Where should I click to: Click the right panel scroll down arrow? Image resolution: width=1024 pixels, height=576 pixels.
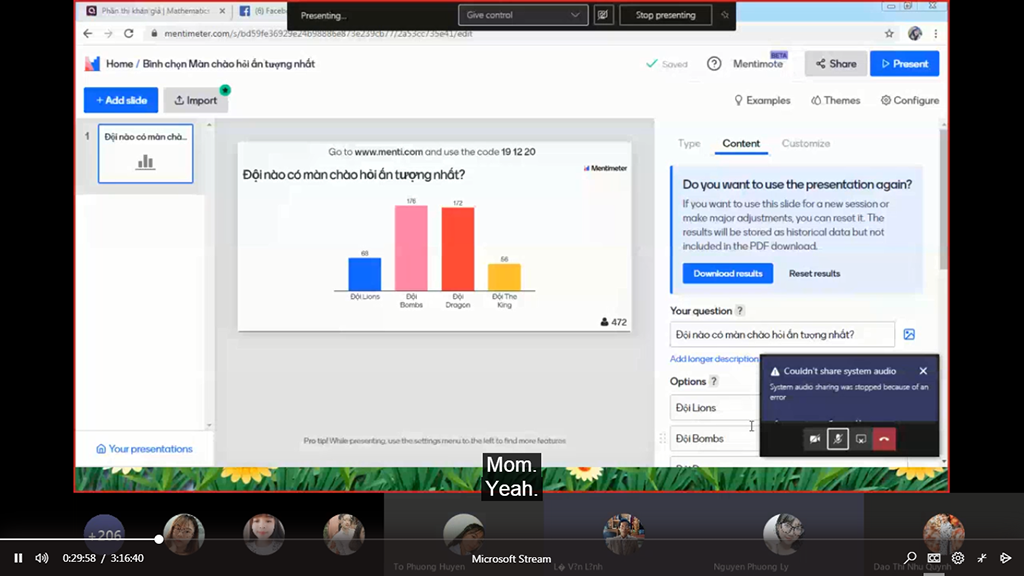pos(944,462)
